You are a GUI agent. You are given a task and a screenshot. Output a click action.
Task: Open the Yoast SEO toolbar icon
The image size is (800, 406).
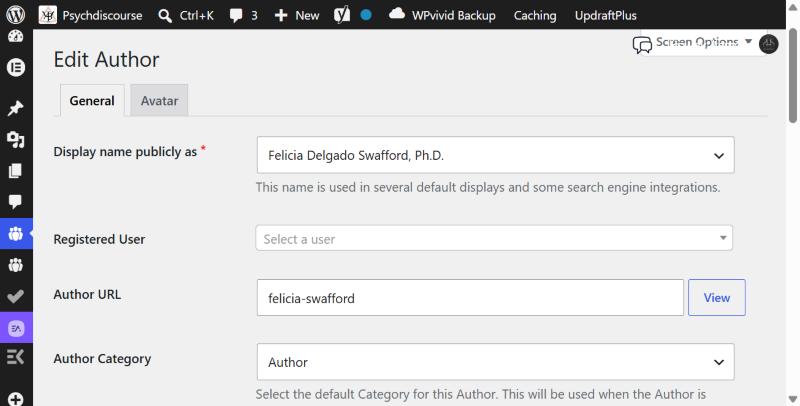point(342,15)
